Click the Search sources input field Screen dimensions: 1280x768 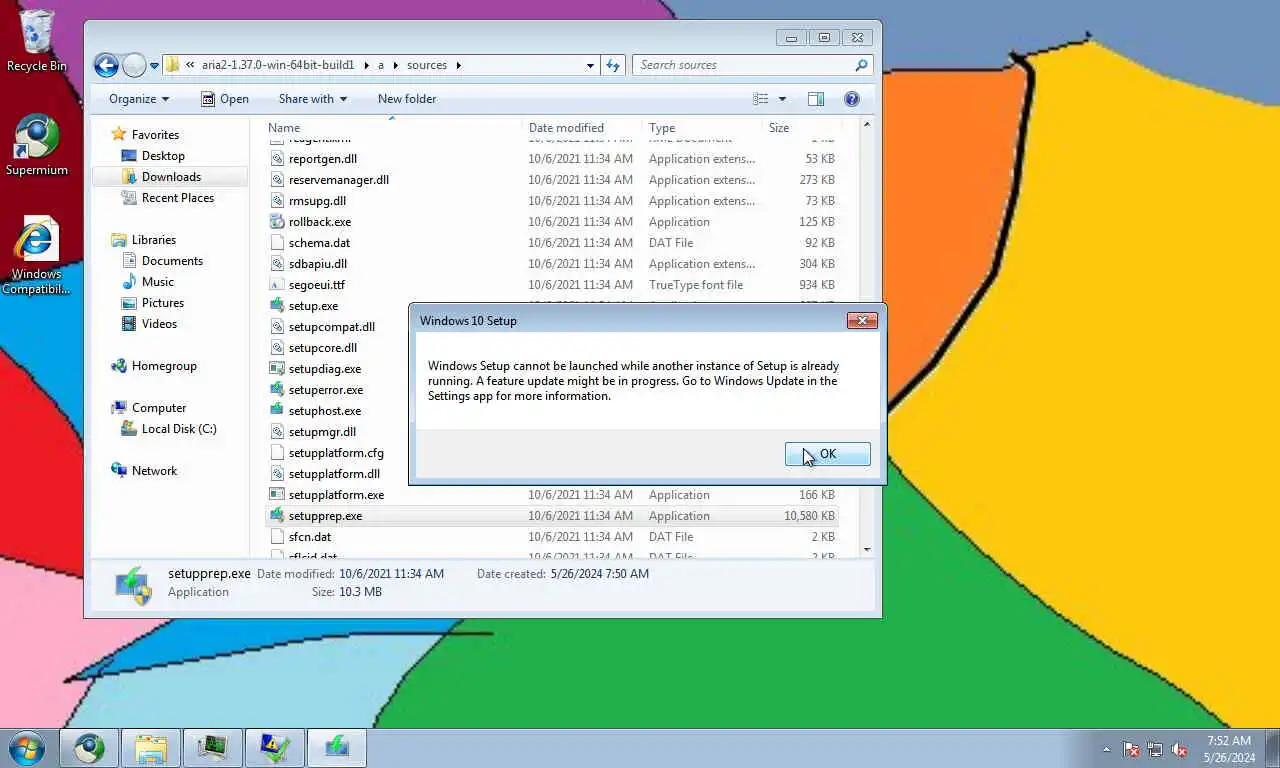pyautogui.click(x=744, y=65)
